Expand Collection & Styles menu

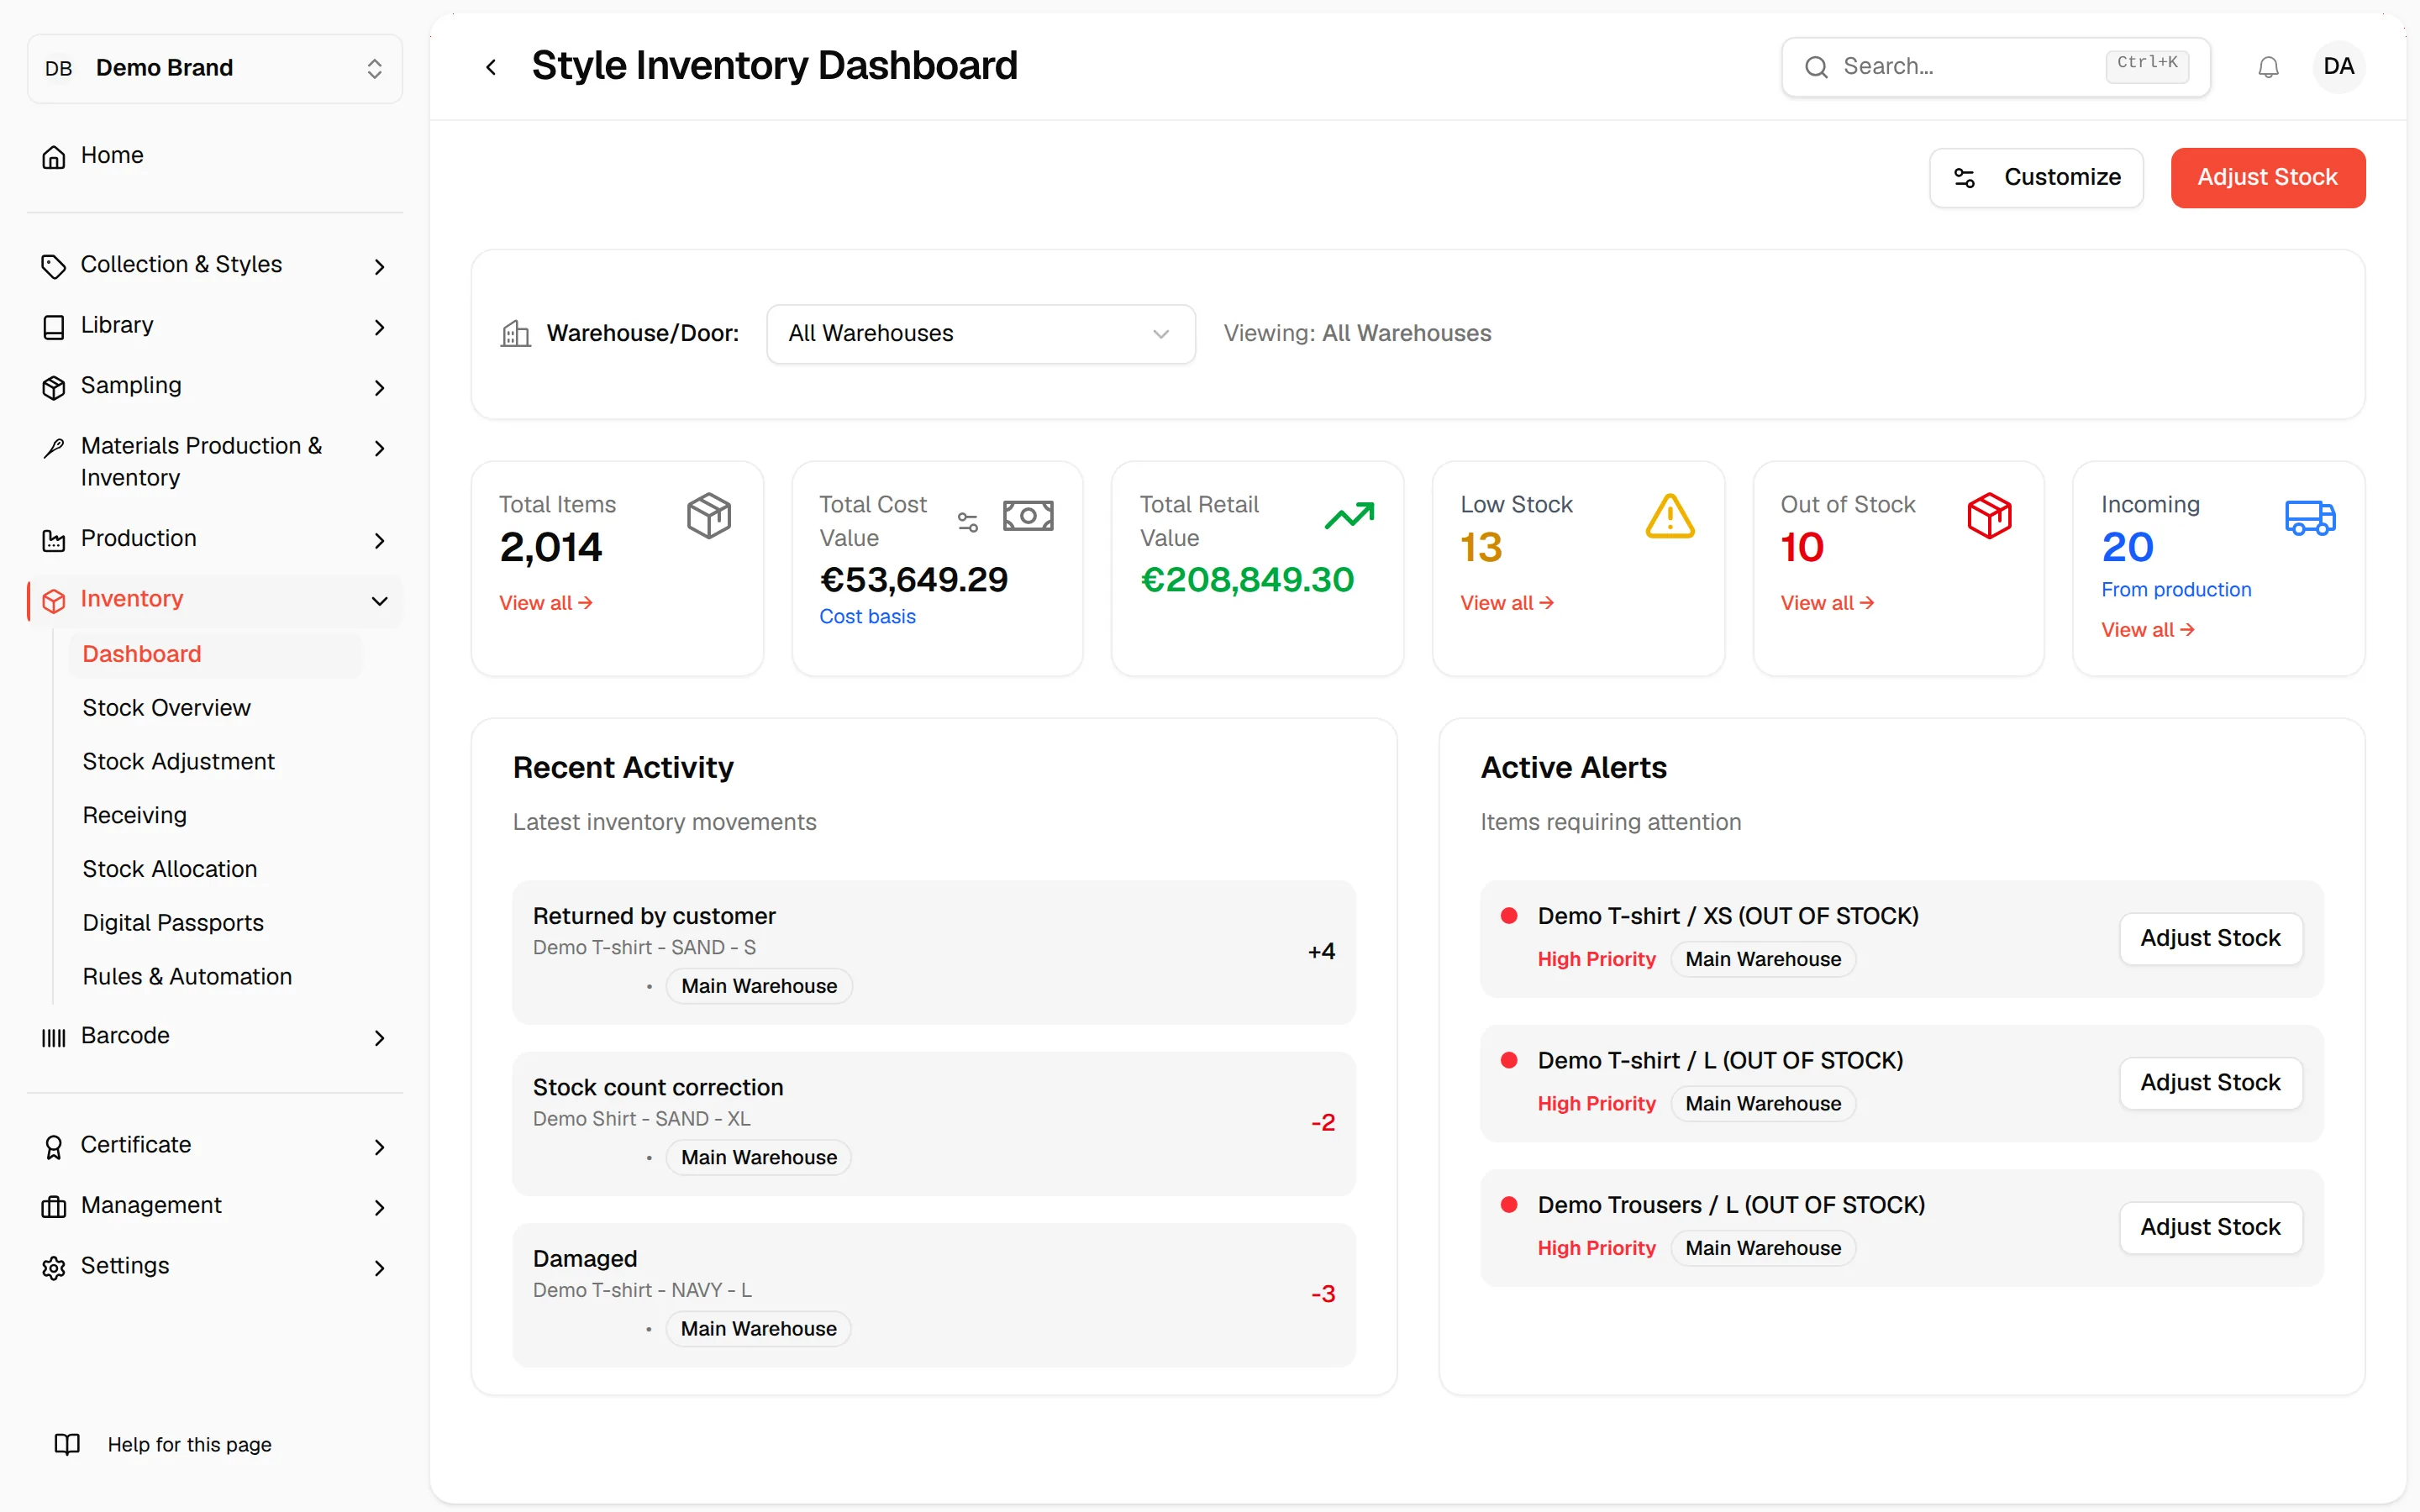(x=215, y=265)
